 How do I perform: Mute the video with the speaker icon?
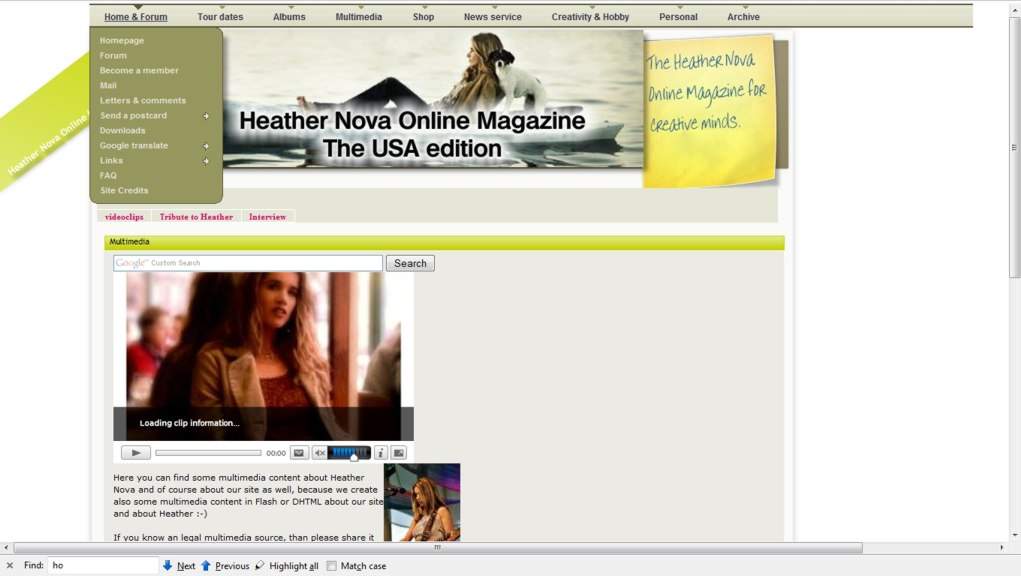[x=319, y=453]
